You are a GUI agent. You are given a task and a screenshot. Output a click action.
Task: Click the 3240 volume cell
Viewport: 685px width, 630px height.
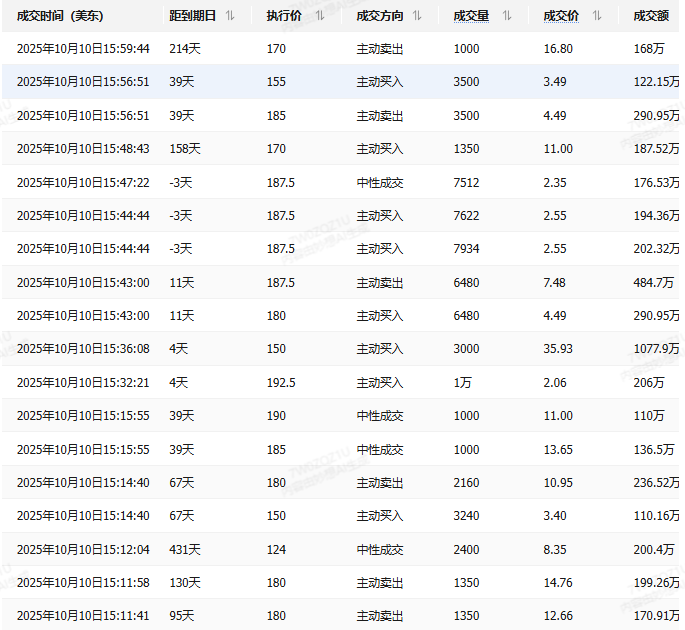pos(466,516)
